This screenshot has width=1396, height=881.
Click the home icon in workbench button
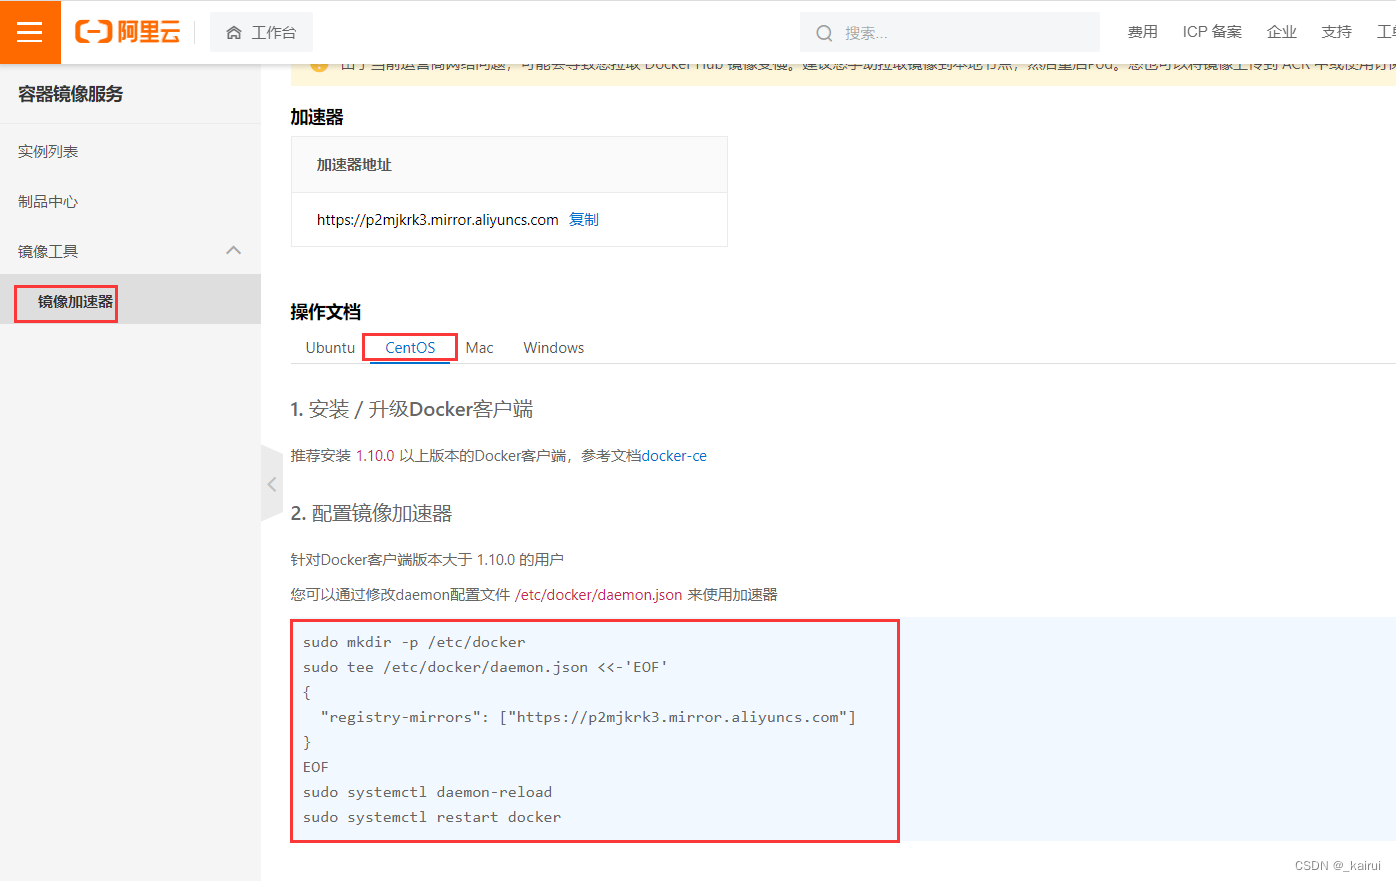[234, 33]
